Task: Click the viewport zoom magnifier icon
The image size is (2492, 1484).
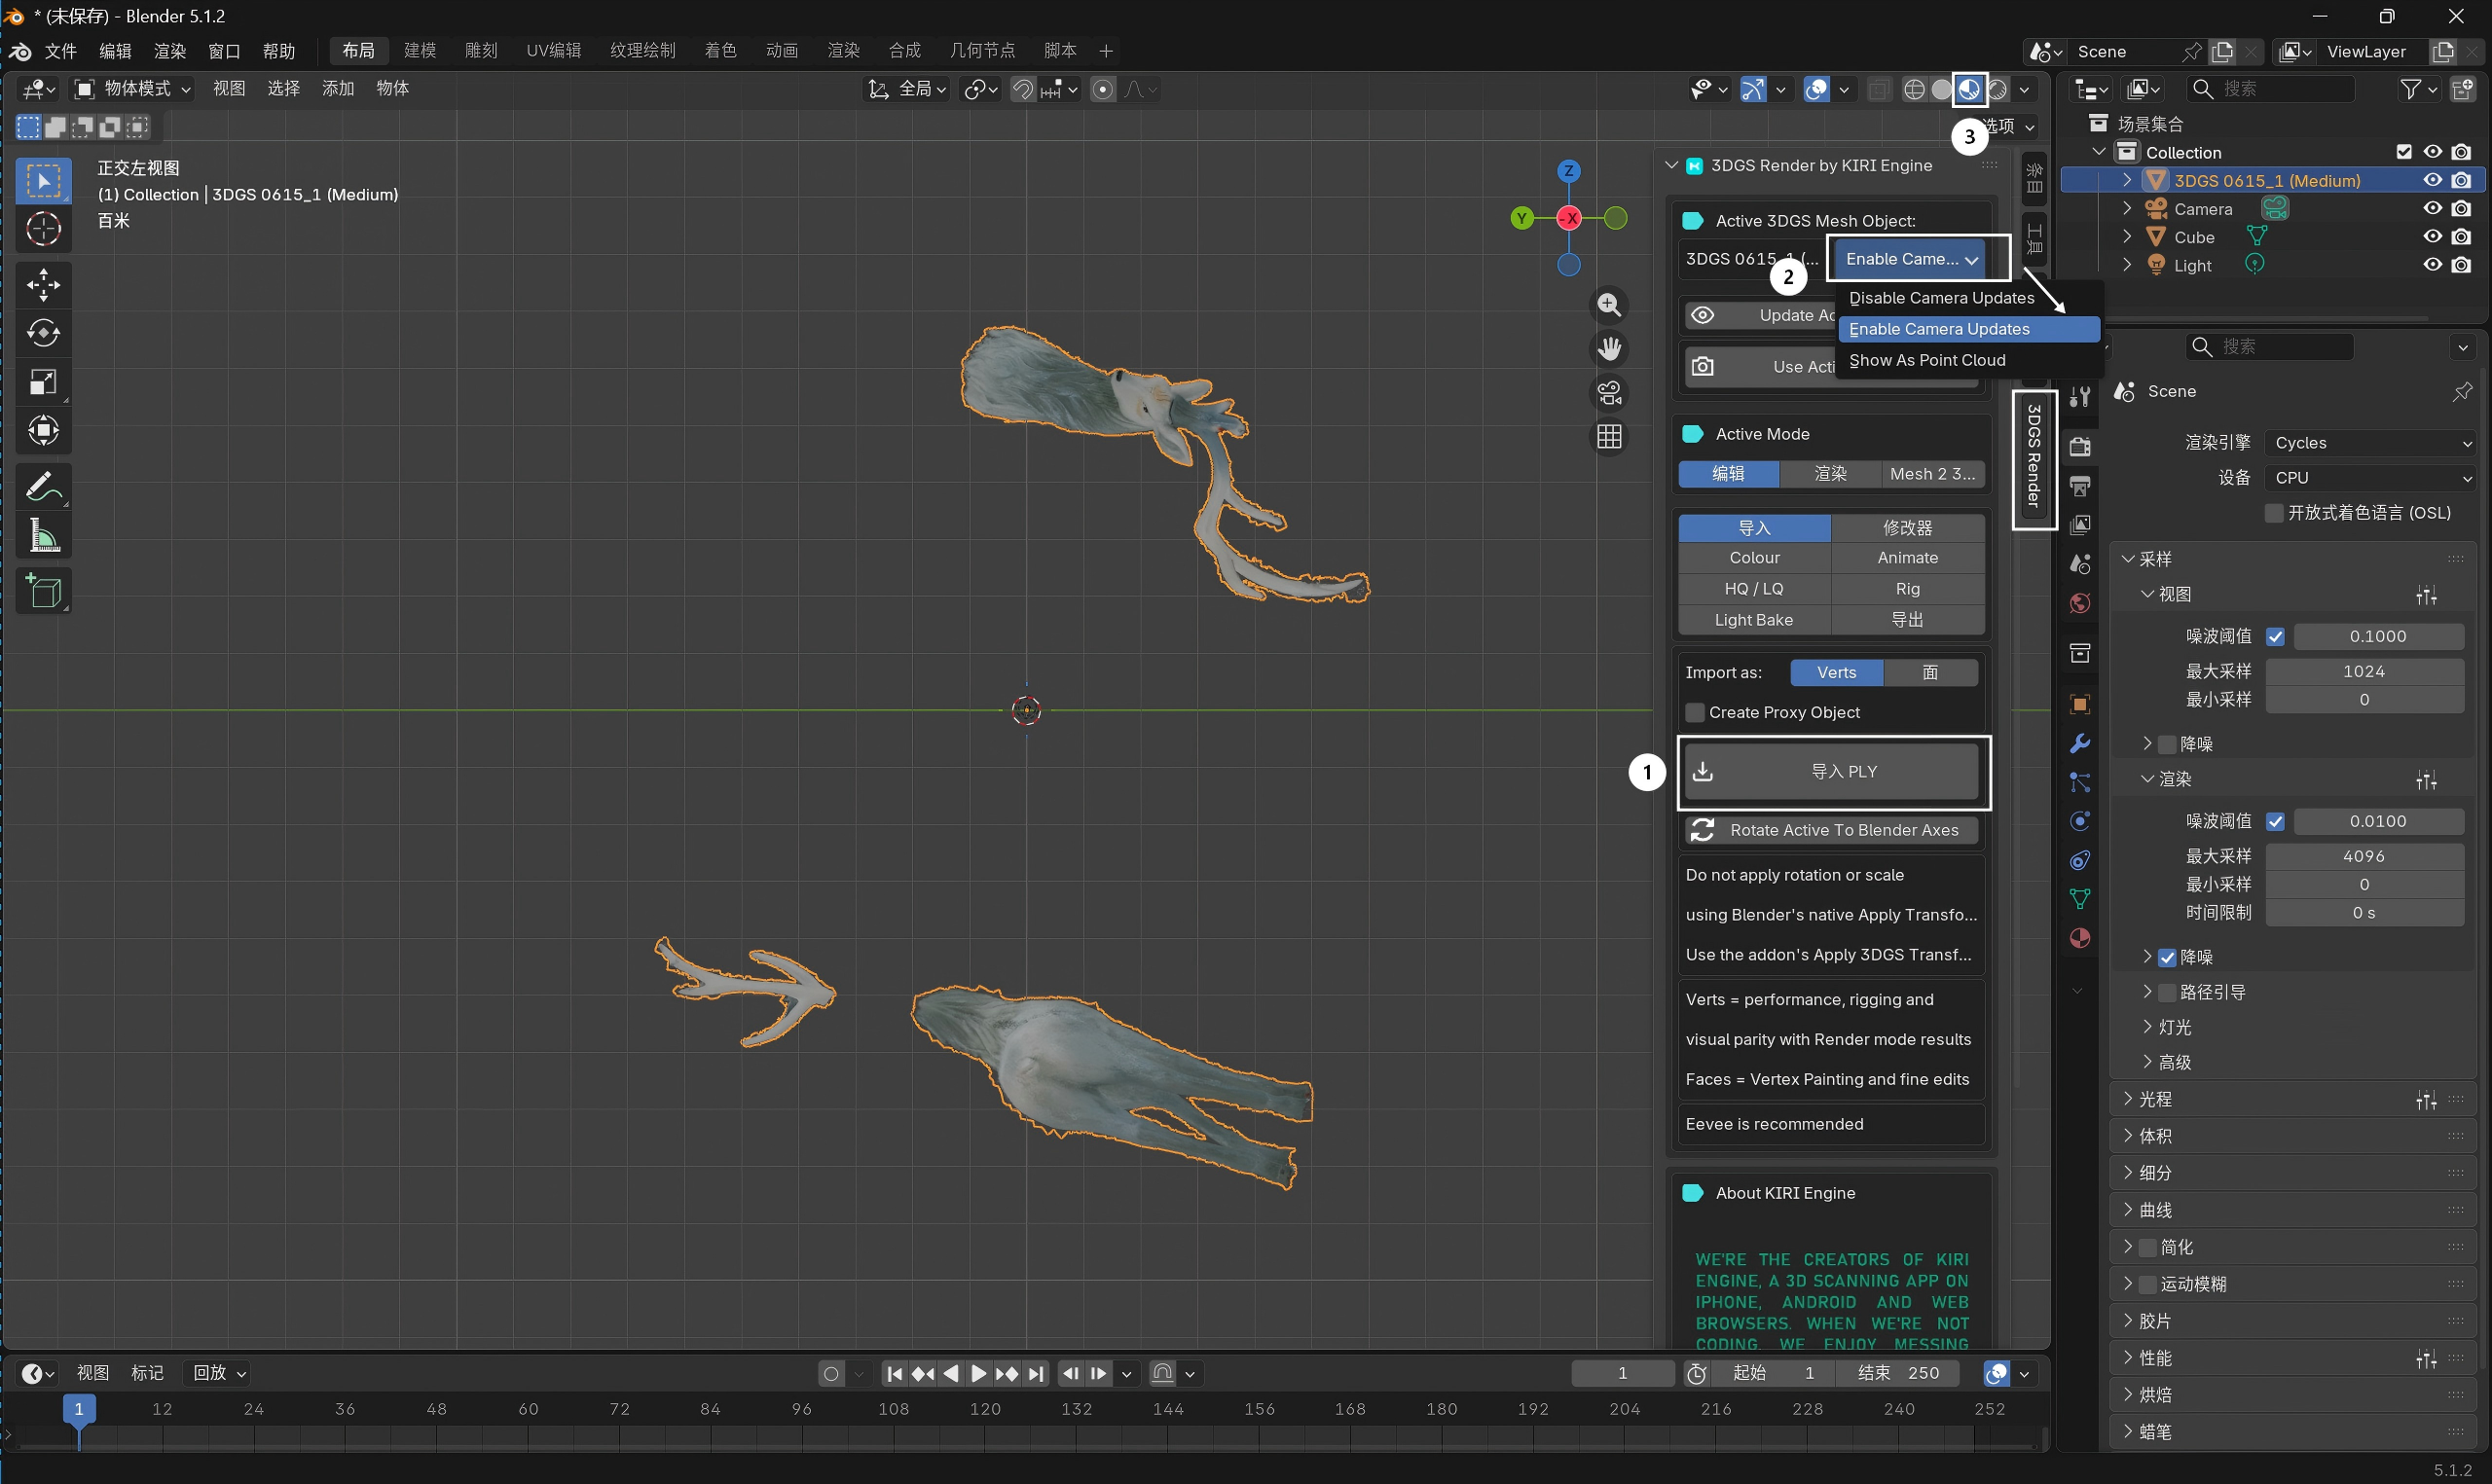Action: click(x=1609, y=305)
